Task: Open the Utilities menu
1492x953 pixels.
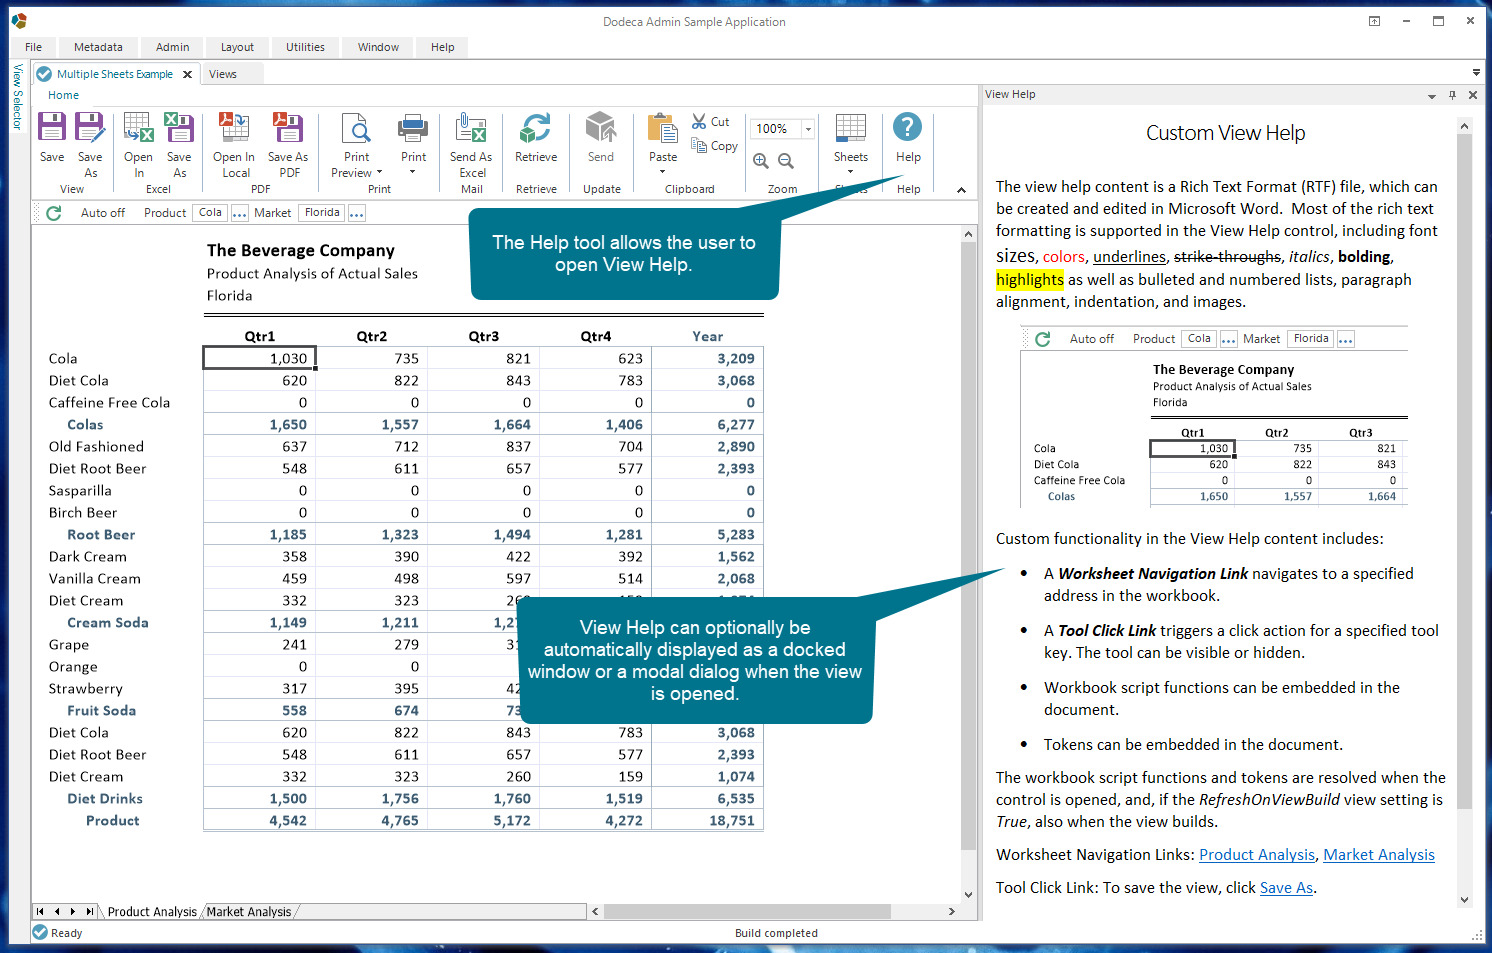Action: pos(305,47)
